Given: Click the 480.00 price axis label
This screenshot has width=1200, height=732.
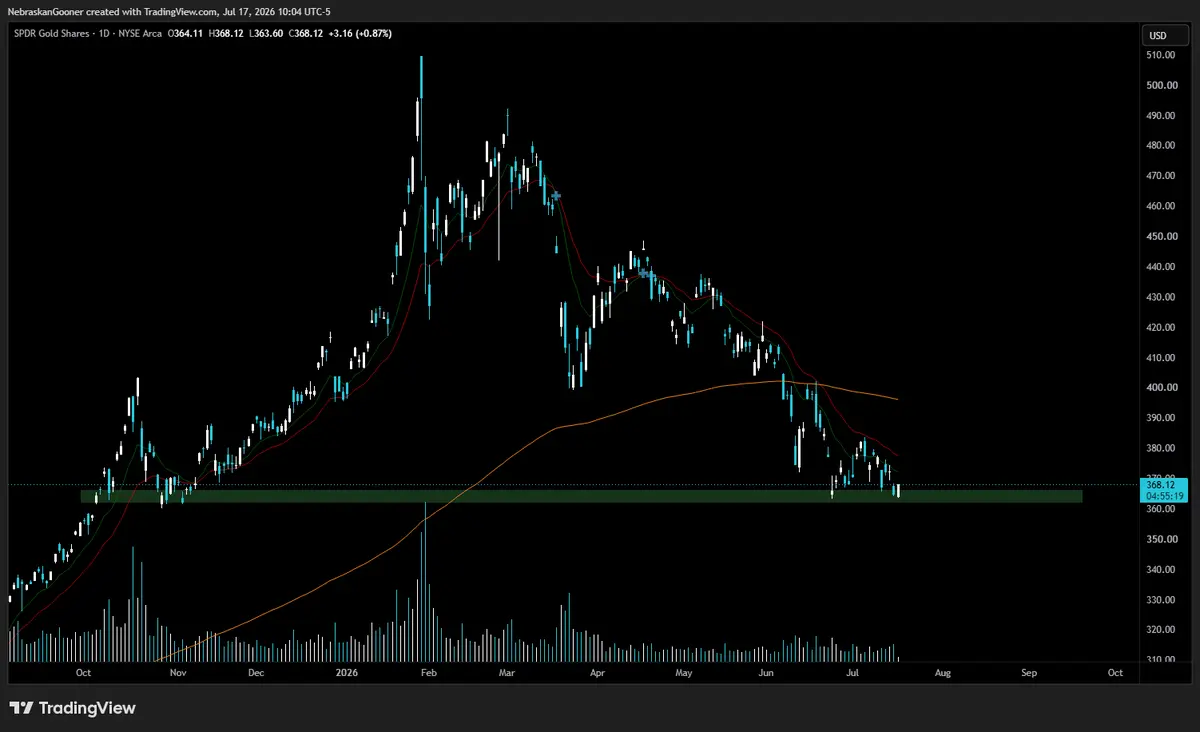Looking at the screenshot, I should coord(1159,146).
